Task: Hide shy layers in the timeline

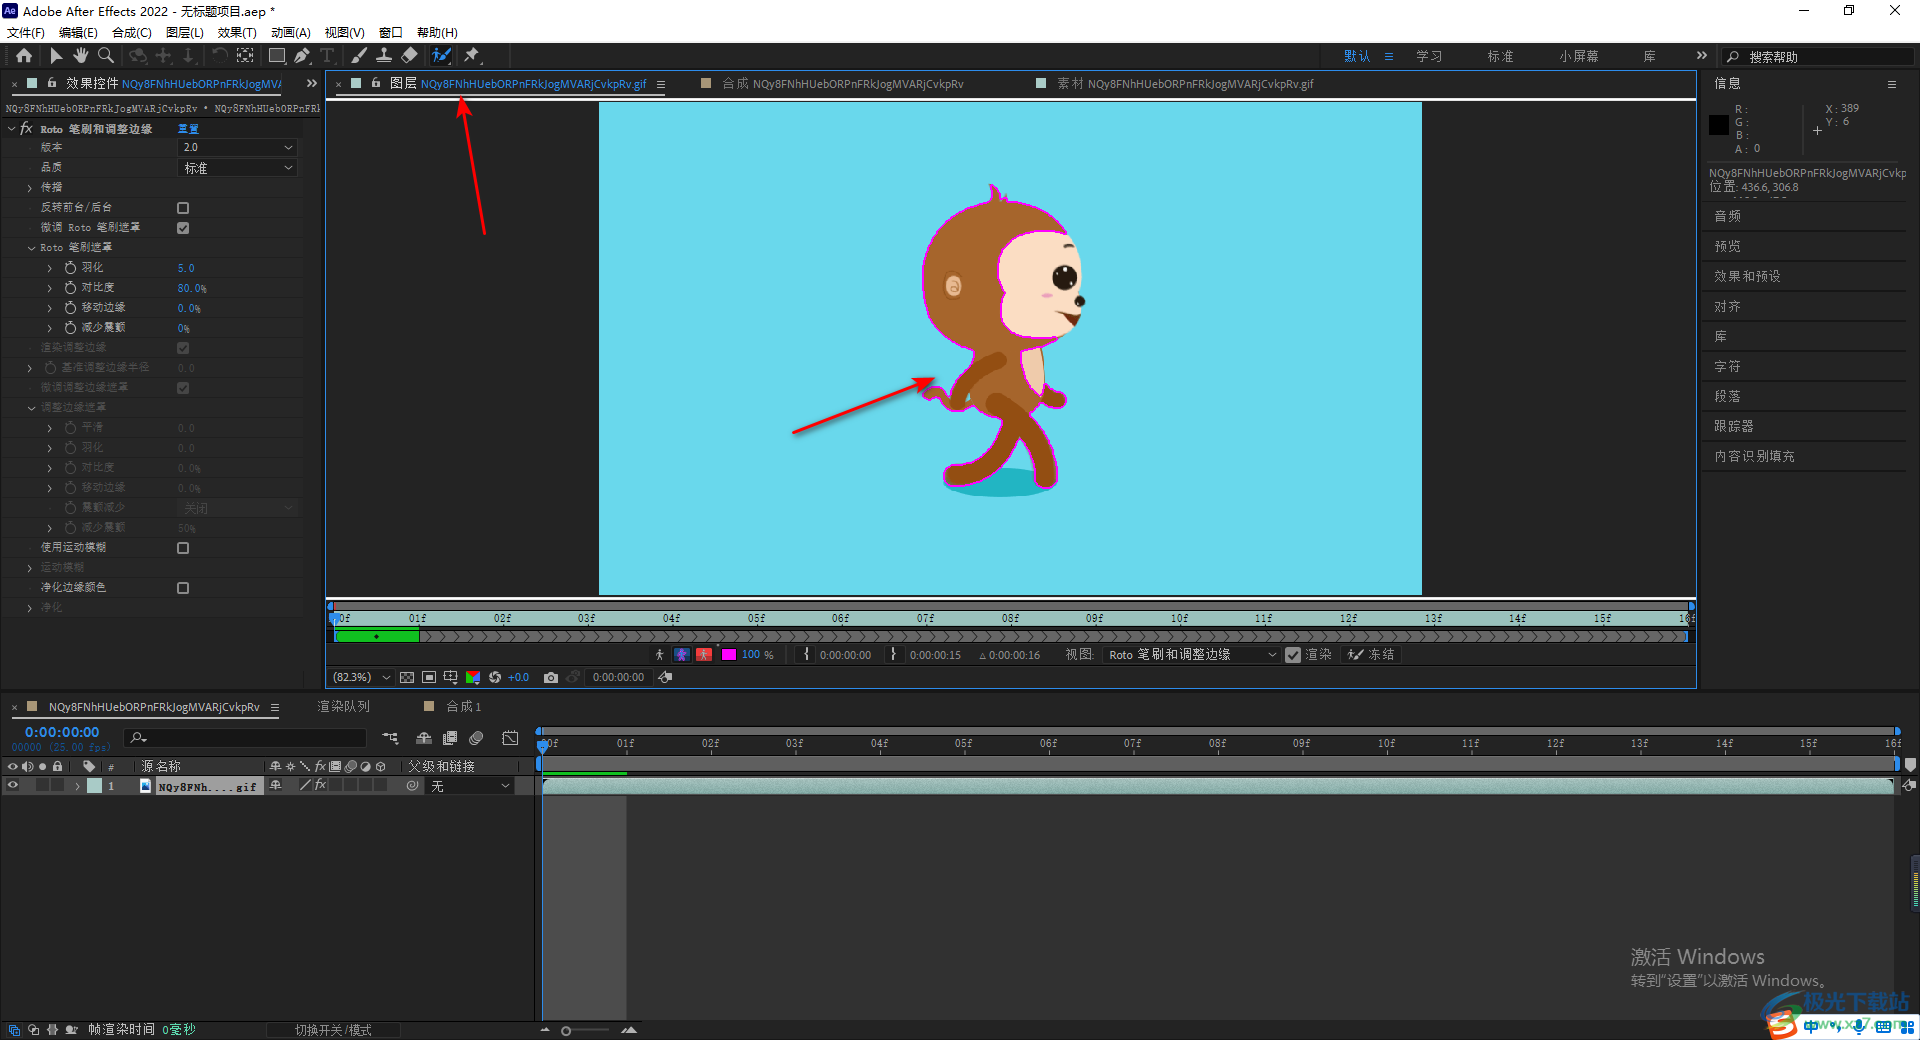Action: 424,738
